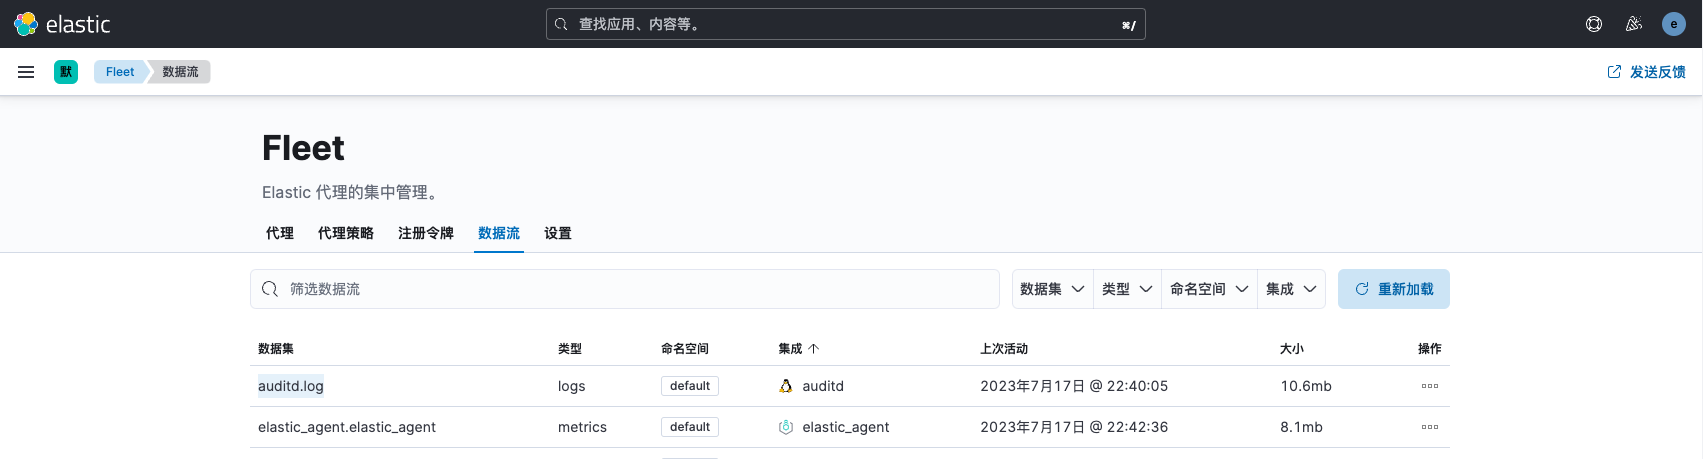Select the 数据流 tab

[499, 233]
